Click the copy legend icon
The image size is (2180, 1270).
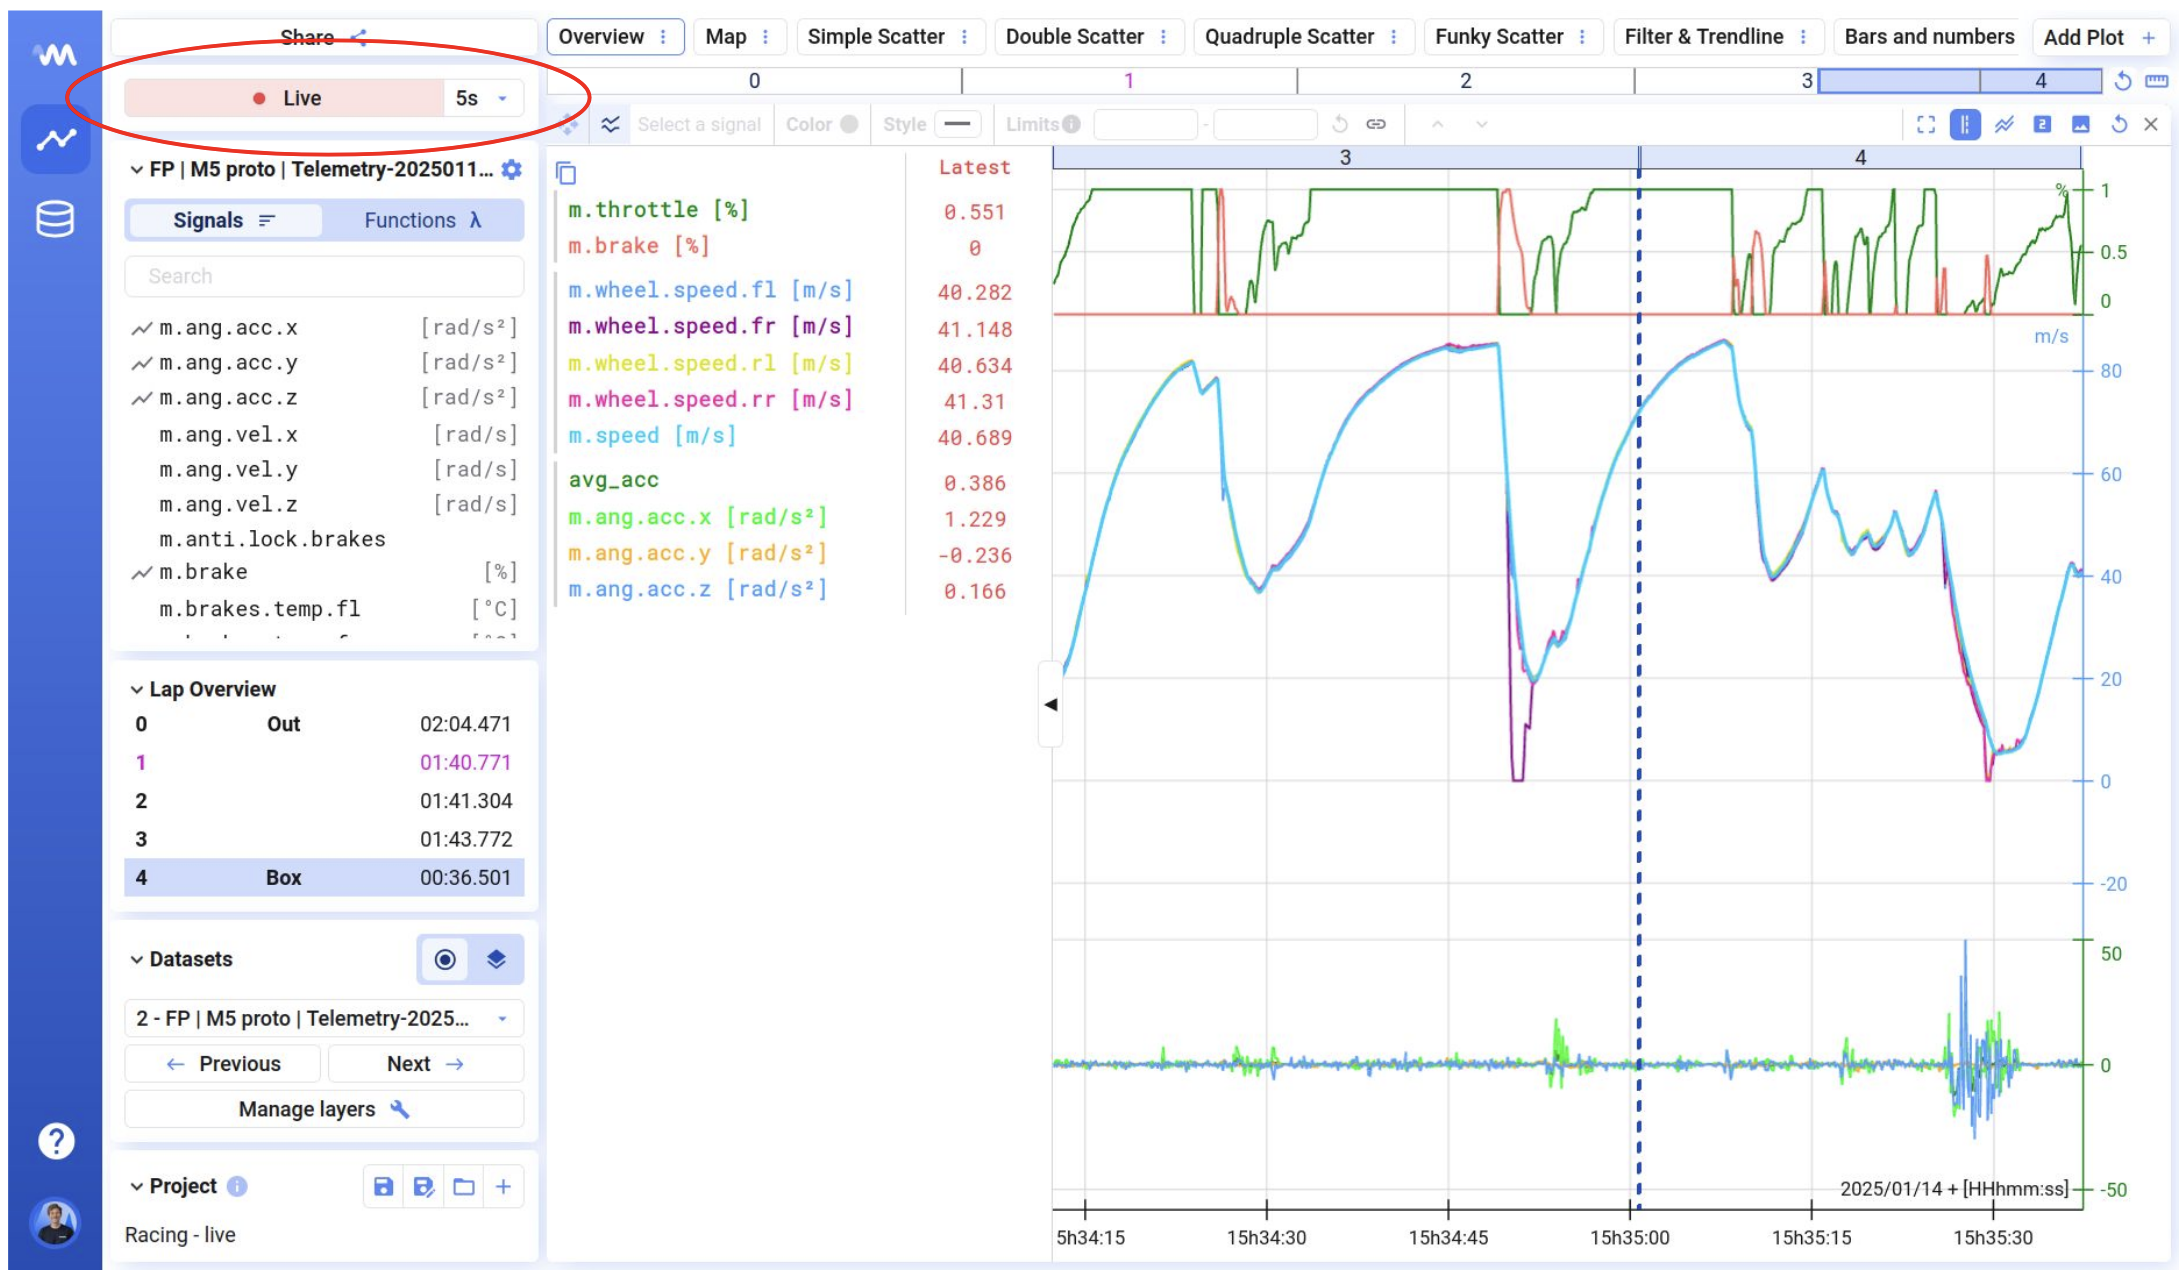coord(566,174)
